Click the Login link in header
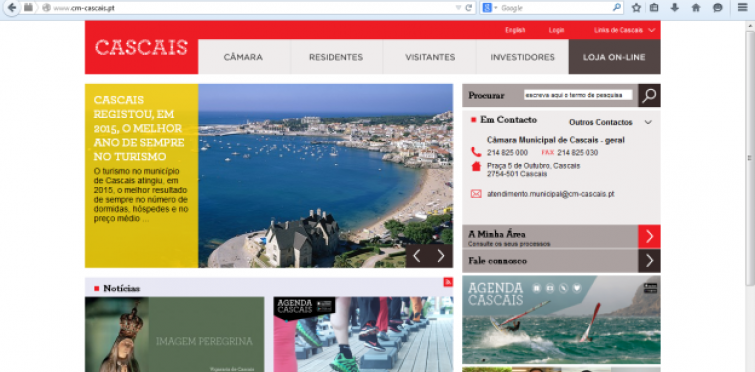 click(556, 30)
